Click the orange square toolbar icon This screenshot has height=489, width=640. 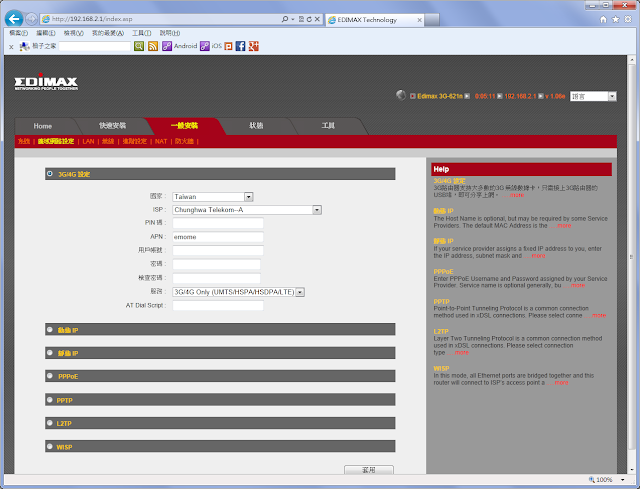pyautogui.click(x=229, y=47)
